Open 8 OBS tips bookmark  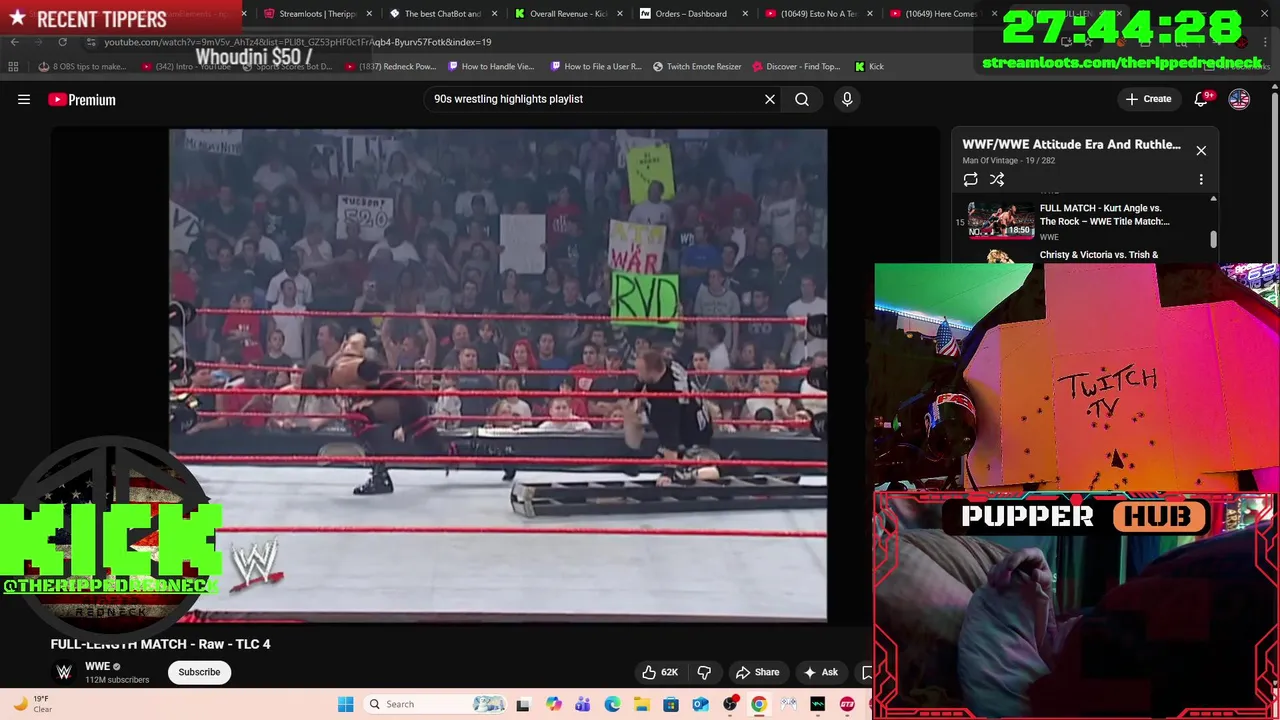83,66
